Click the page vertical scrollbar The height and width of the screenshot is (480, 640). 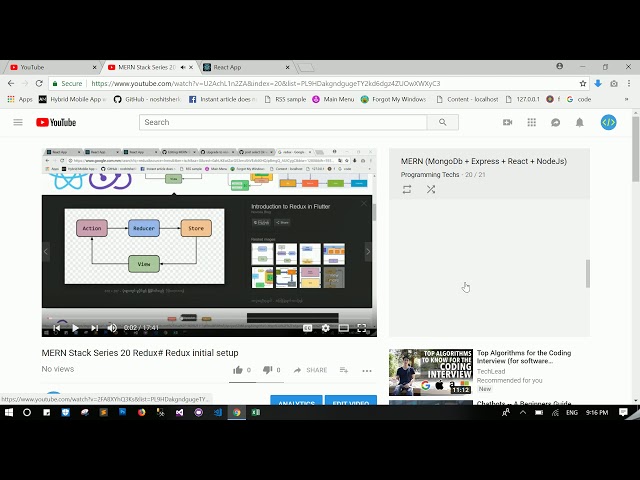coord(636,149)
